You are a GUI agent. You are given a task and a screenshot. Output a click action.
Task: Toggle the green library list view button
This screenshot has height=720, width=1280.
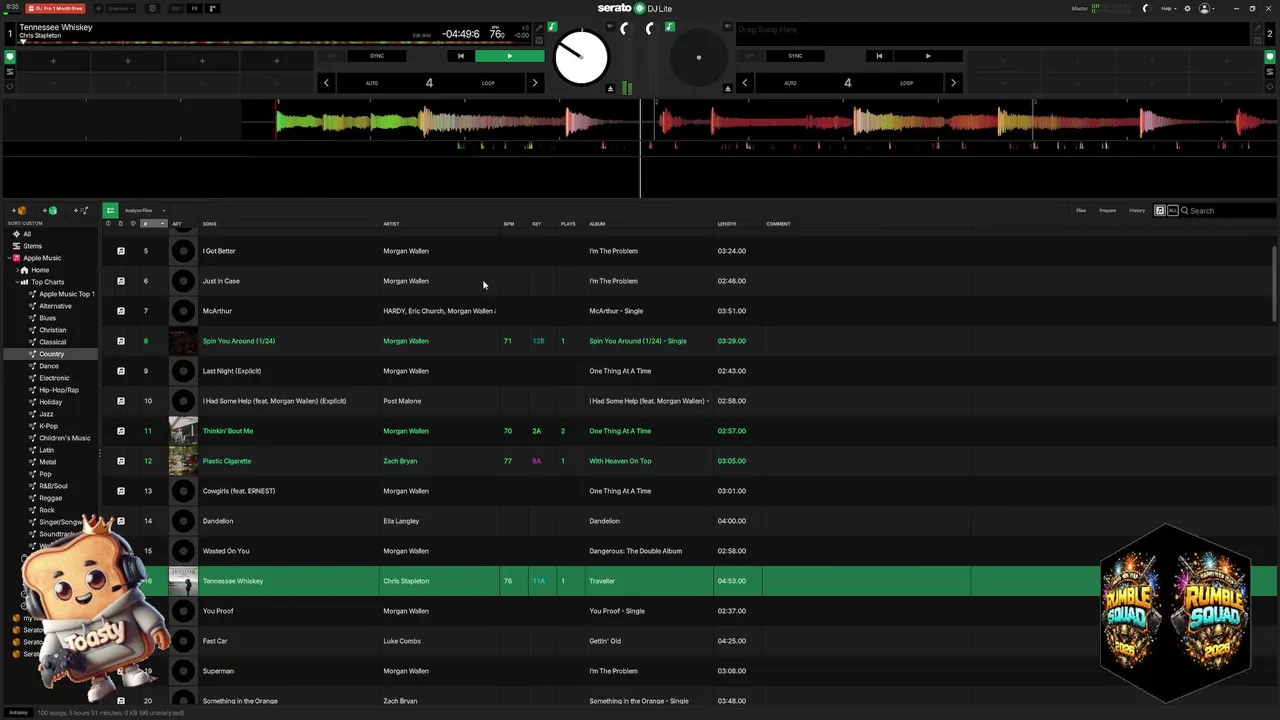(110, 210)
